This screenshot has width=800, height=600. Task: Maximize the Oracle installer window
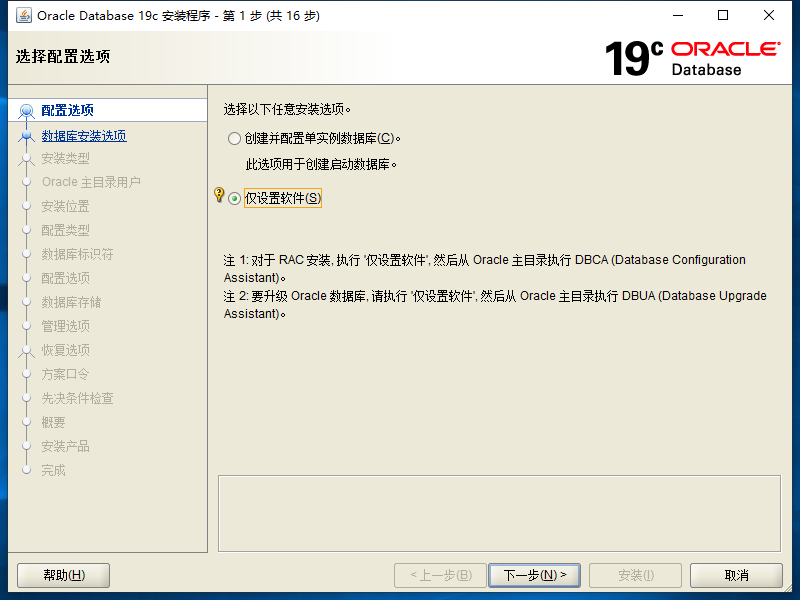(723, 15)
